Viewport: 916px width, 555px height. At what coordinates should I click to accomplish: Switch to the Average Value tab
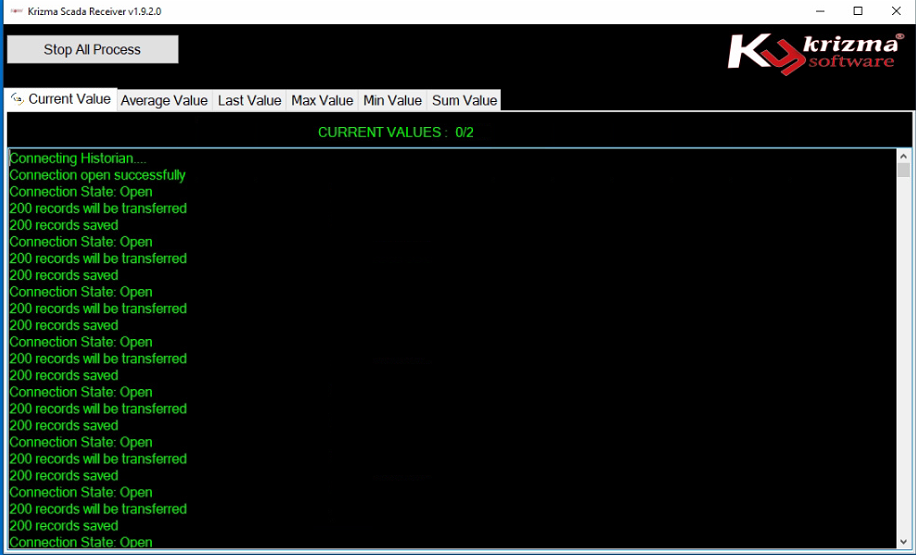[164, 100]
